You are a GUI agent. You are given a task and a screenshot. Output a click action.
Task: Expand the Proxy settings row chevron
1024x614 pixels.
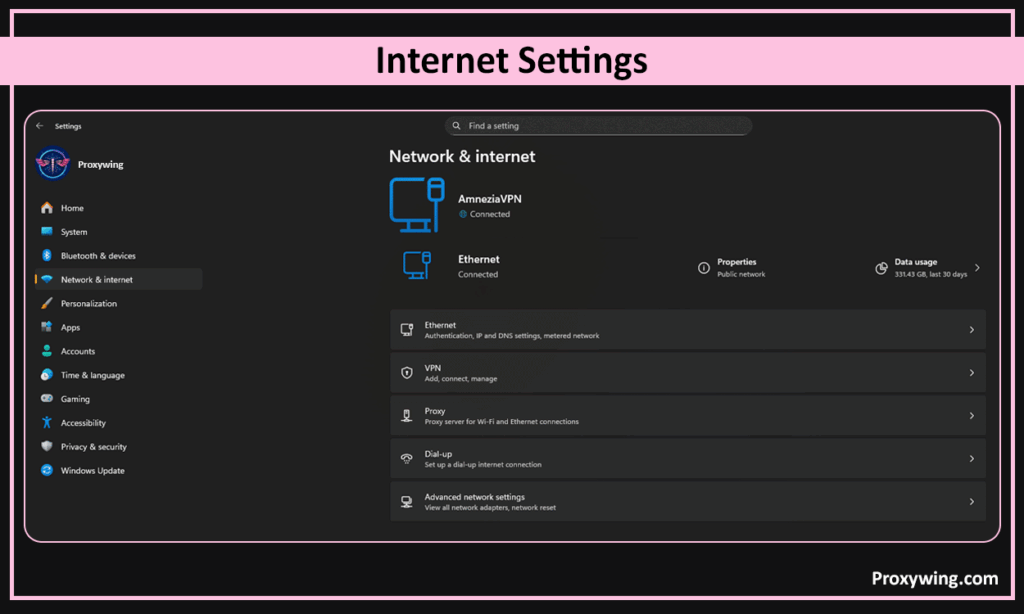[x=971, y=416]
